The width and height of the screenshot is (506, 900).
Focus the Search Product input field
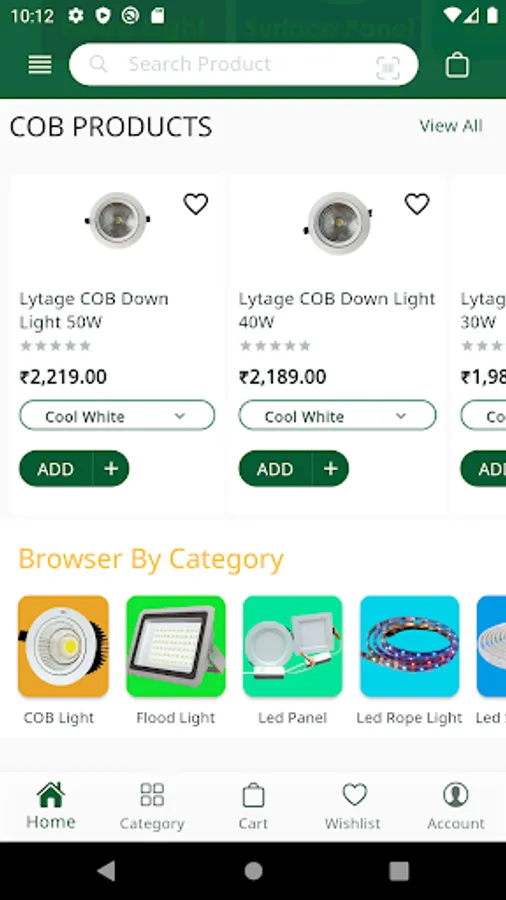[244, 64]
